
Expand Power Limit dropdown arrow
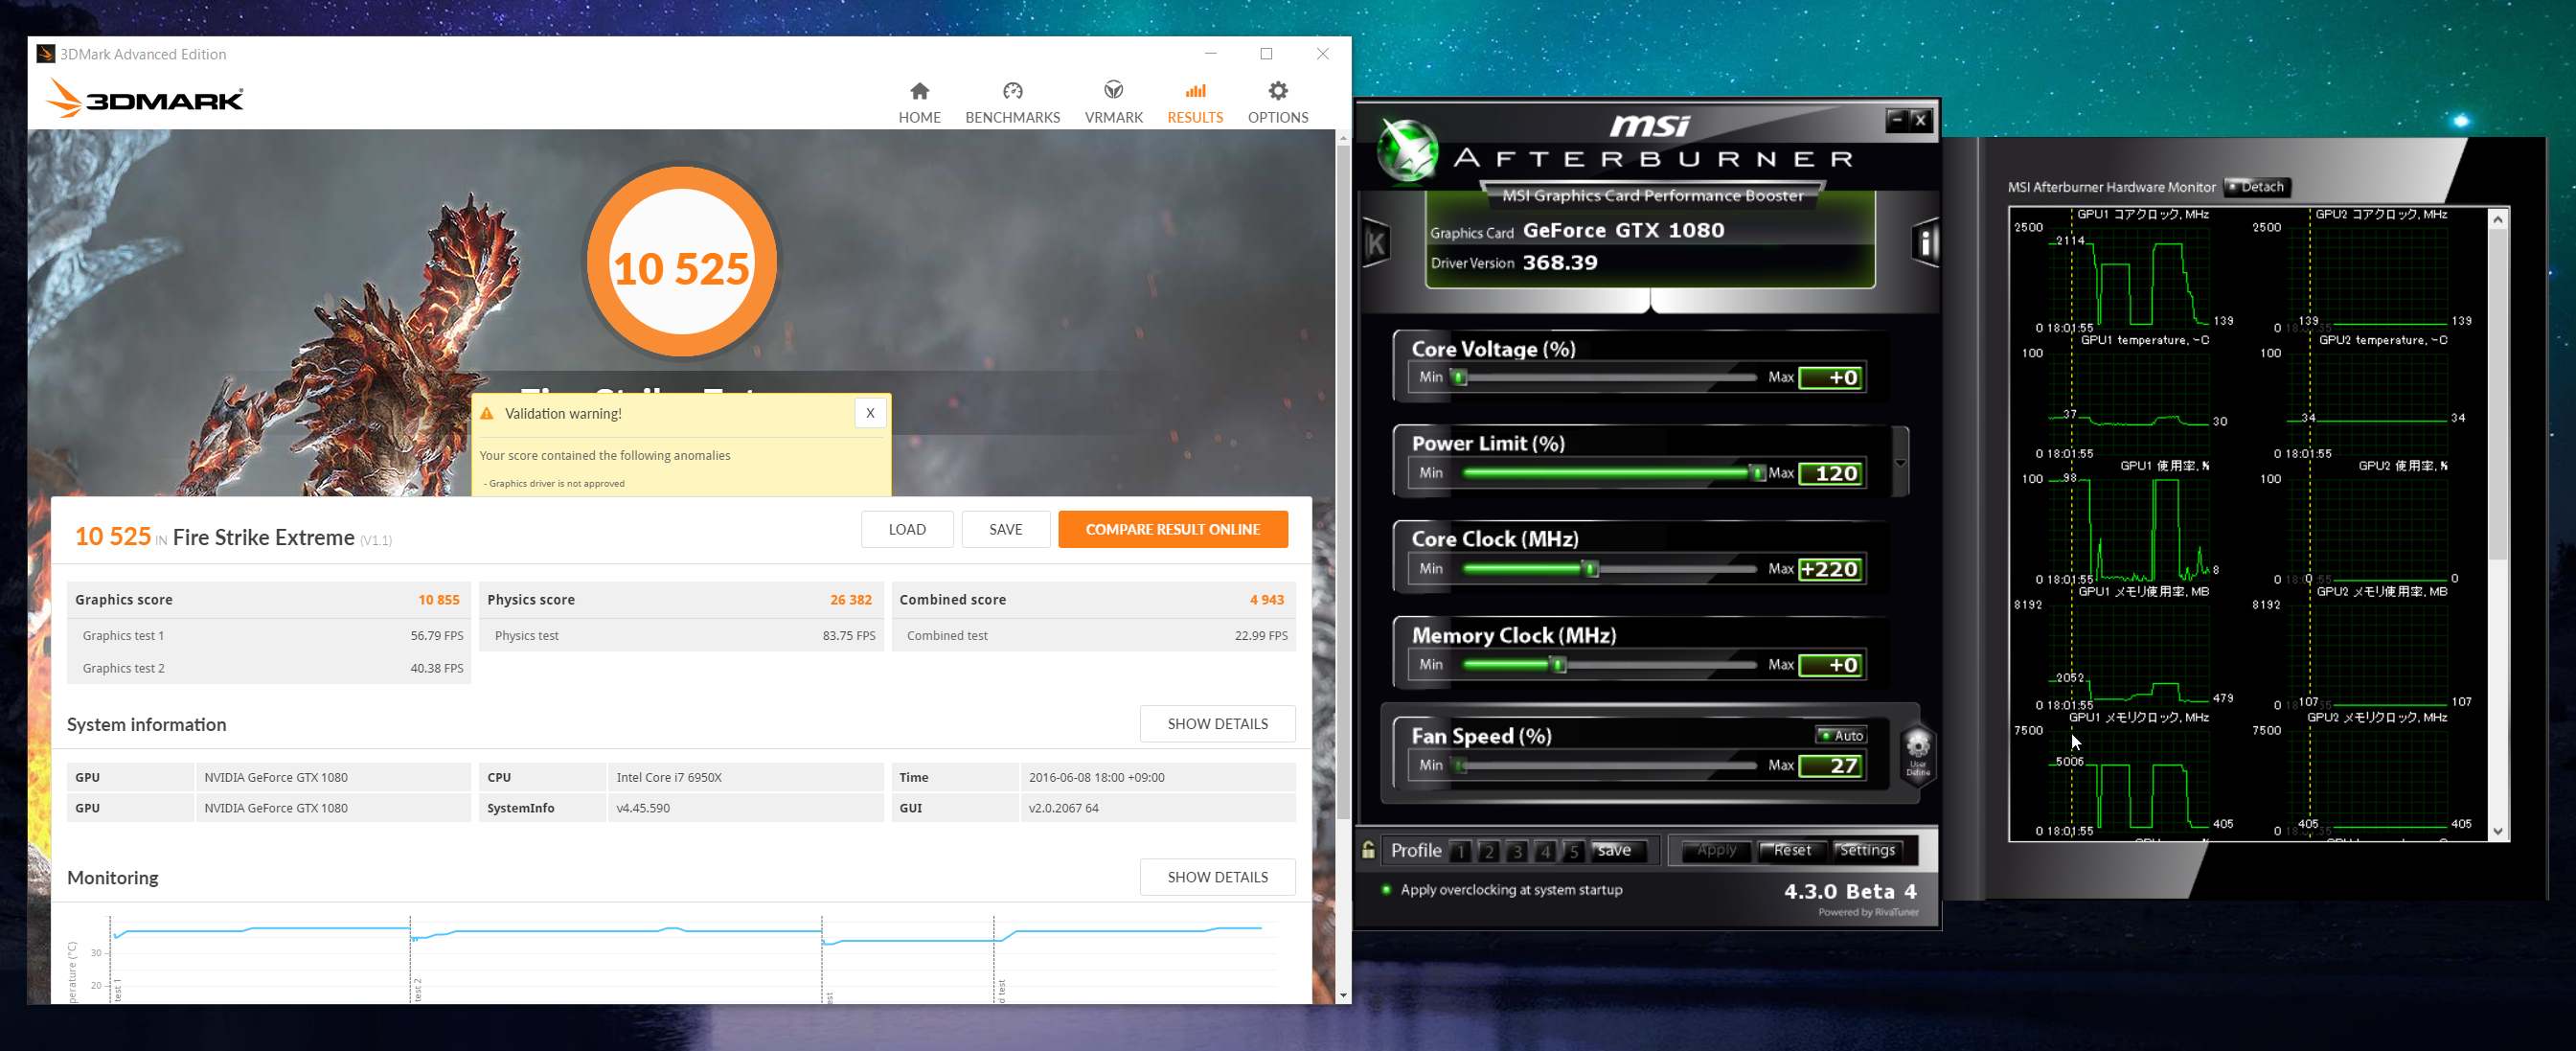coord(1900,463)
